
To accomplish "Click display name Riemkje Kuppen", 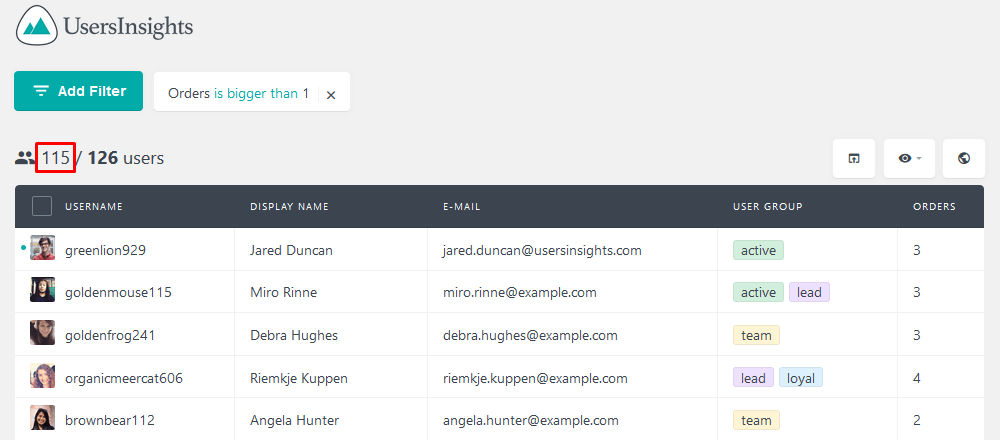I will 298,378.
